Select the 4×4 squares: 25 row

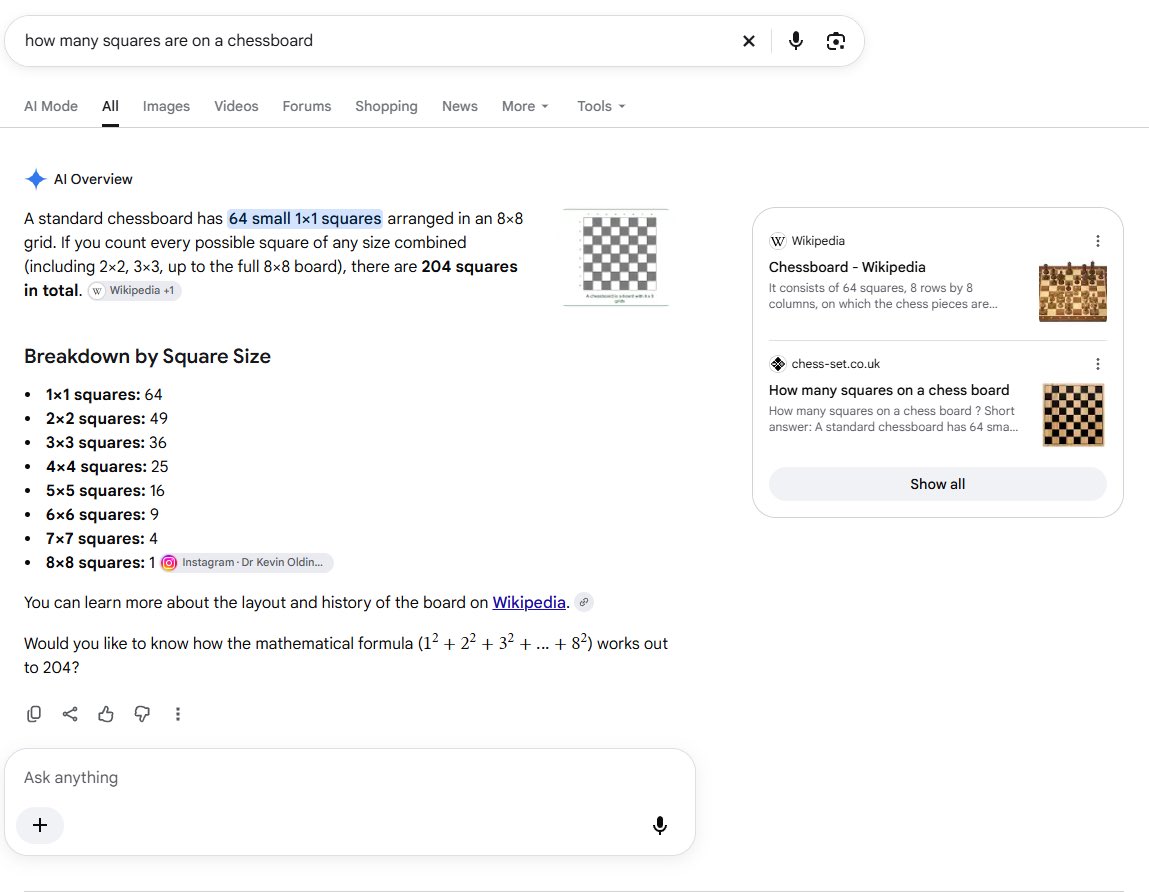[107, 467]
